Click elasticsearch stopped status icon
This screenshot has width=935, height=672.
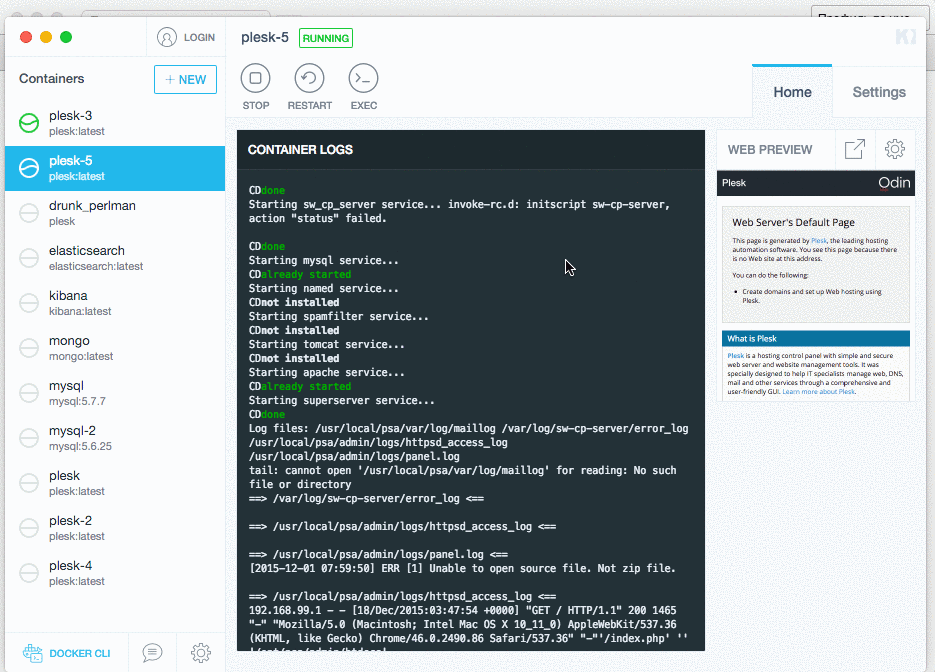point(29,258)
